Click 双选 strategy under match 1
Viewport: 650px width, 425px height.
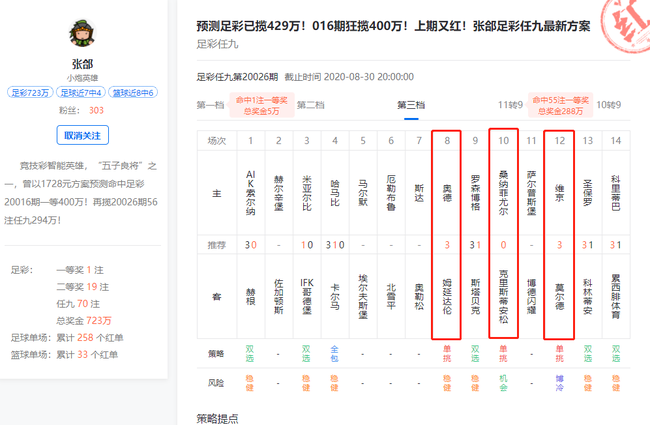250,354
